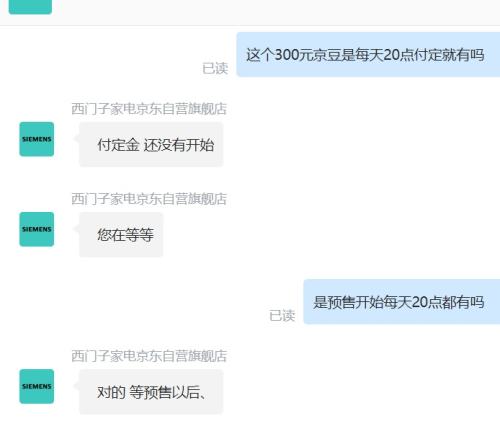Image resolution: width=500 pixels, height=434 pixels.
Task: Open Siemens avatar beside '付定金 还没有开始' message
Action: click(x=37, y=139)
